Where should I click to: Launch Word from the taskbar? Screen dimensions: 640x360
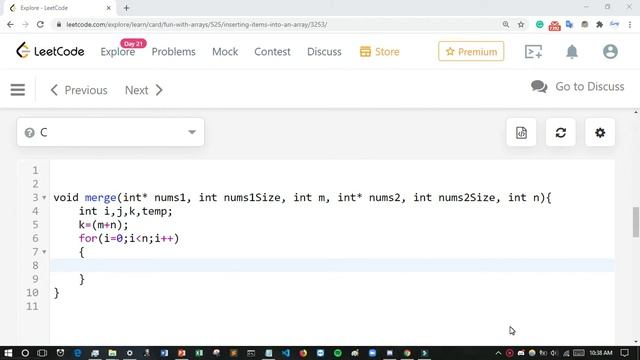[x=164, y=353]
